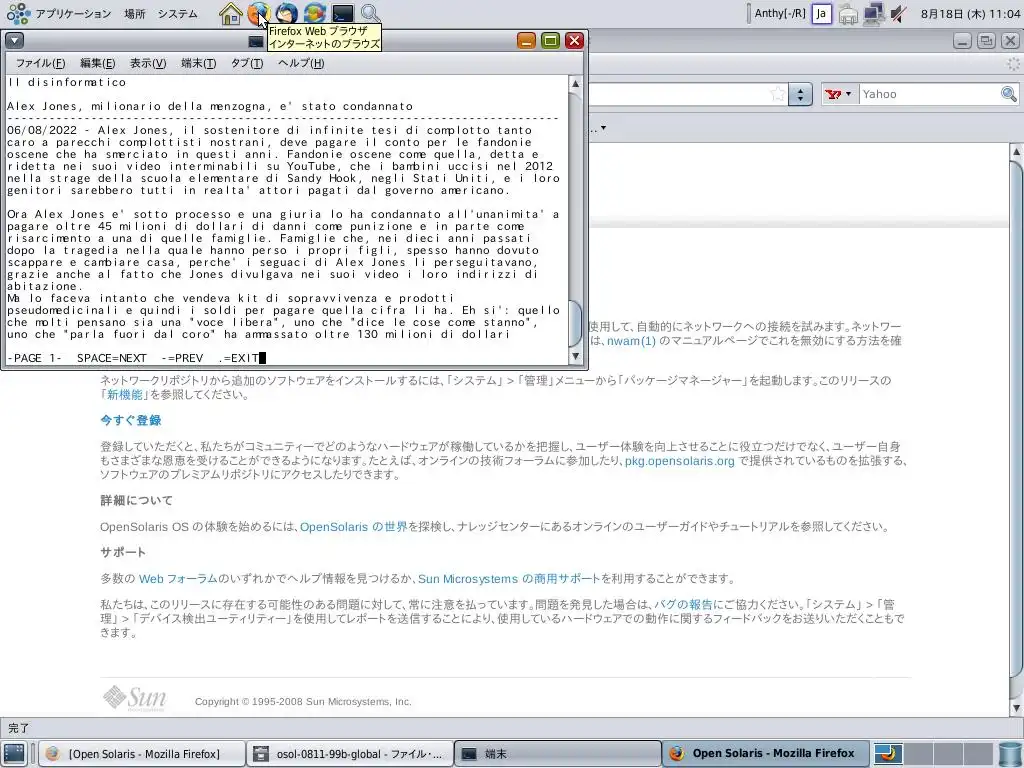Open the バグの報告 link
This screenshot has height=768, width=1024.
coord(683,605)
